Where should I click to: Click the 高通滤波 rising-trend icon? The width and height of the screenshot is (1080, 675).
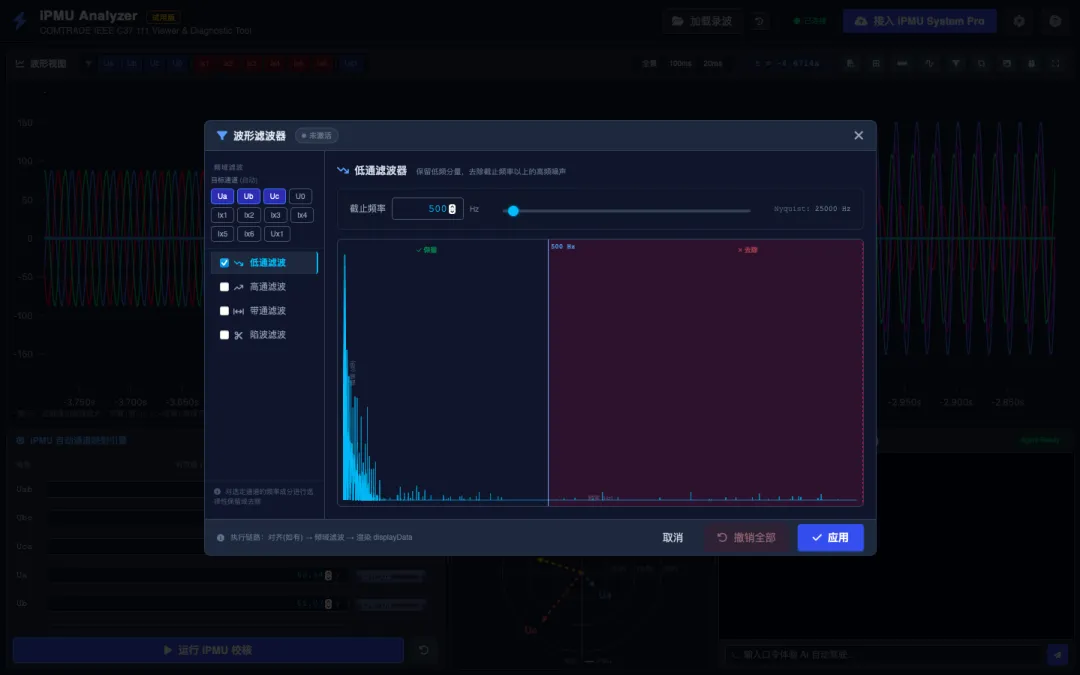point(238,287)
